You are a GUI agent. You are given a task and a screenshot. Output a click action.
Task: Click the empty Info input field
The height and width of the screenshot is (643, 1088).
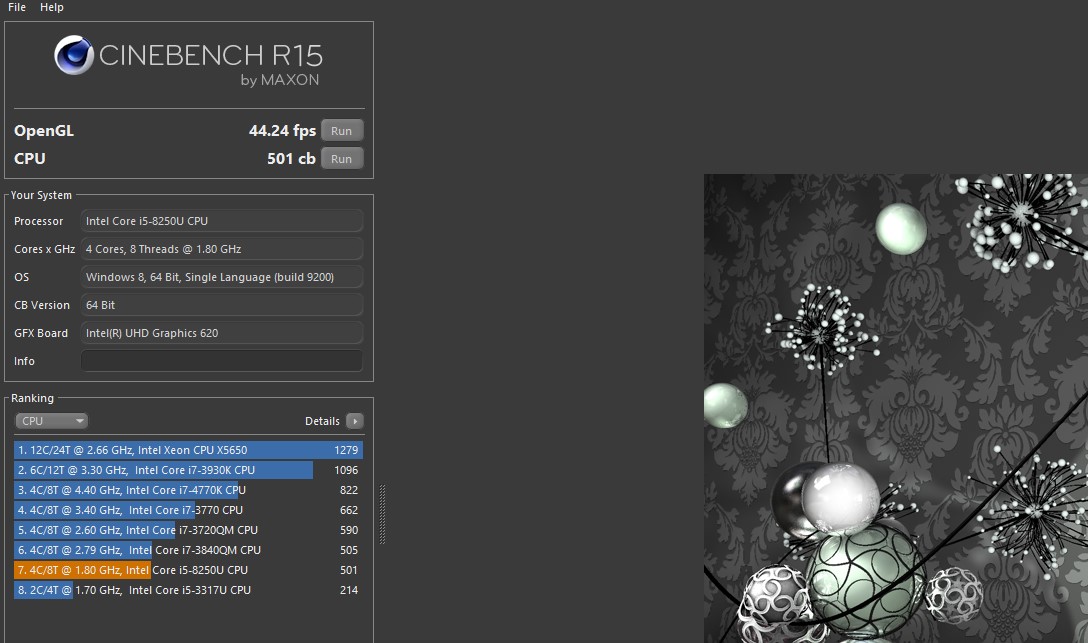click(221, 361)
